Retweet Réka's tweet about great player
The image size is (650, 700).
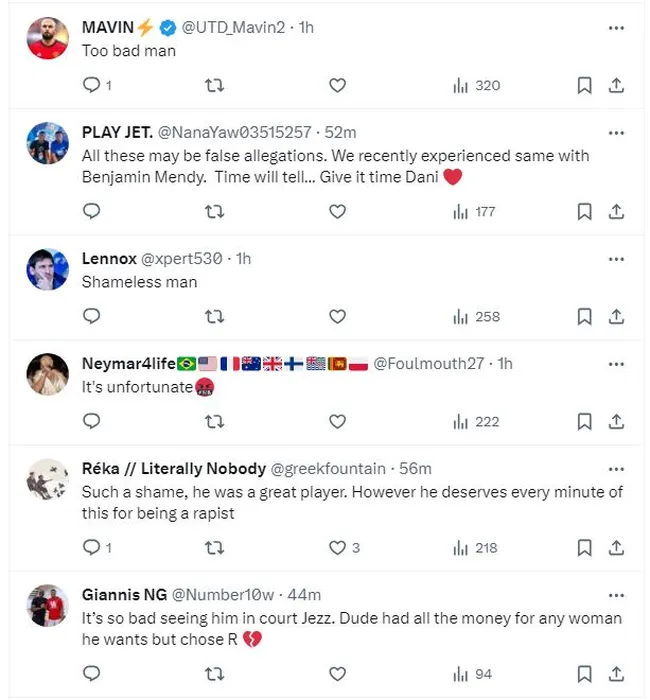coord(214,547)
